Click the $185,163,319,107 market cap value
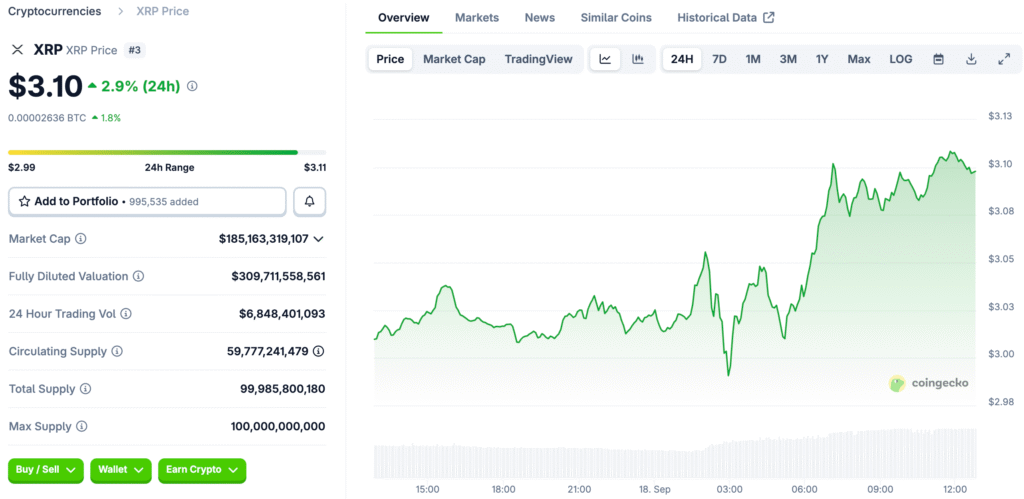Screen dimensions: 1024x499 pos(264,239)
